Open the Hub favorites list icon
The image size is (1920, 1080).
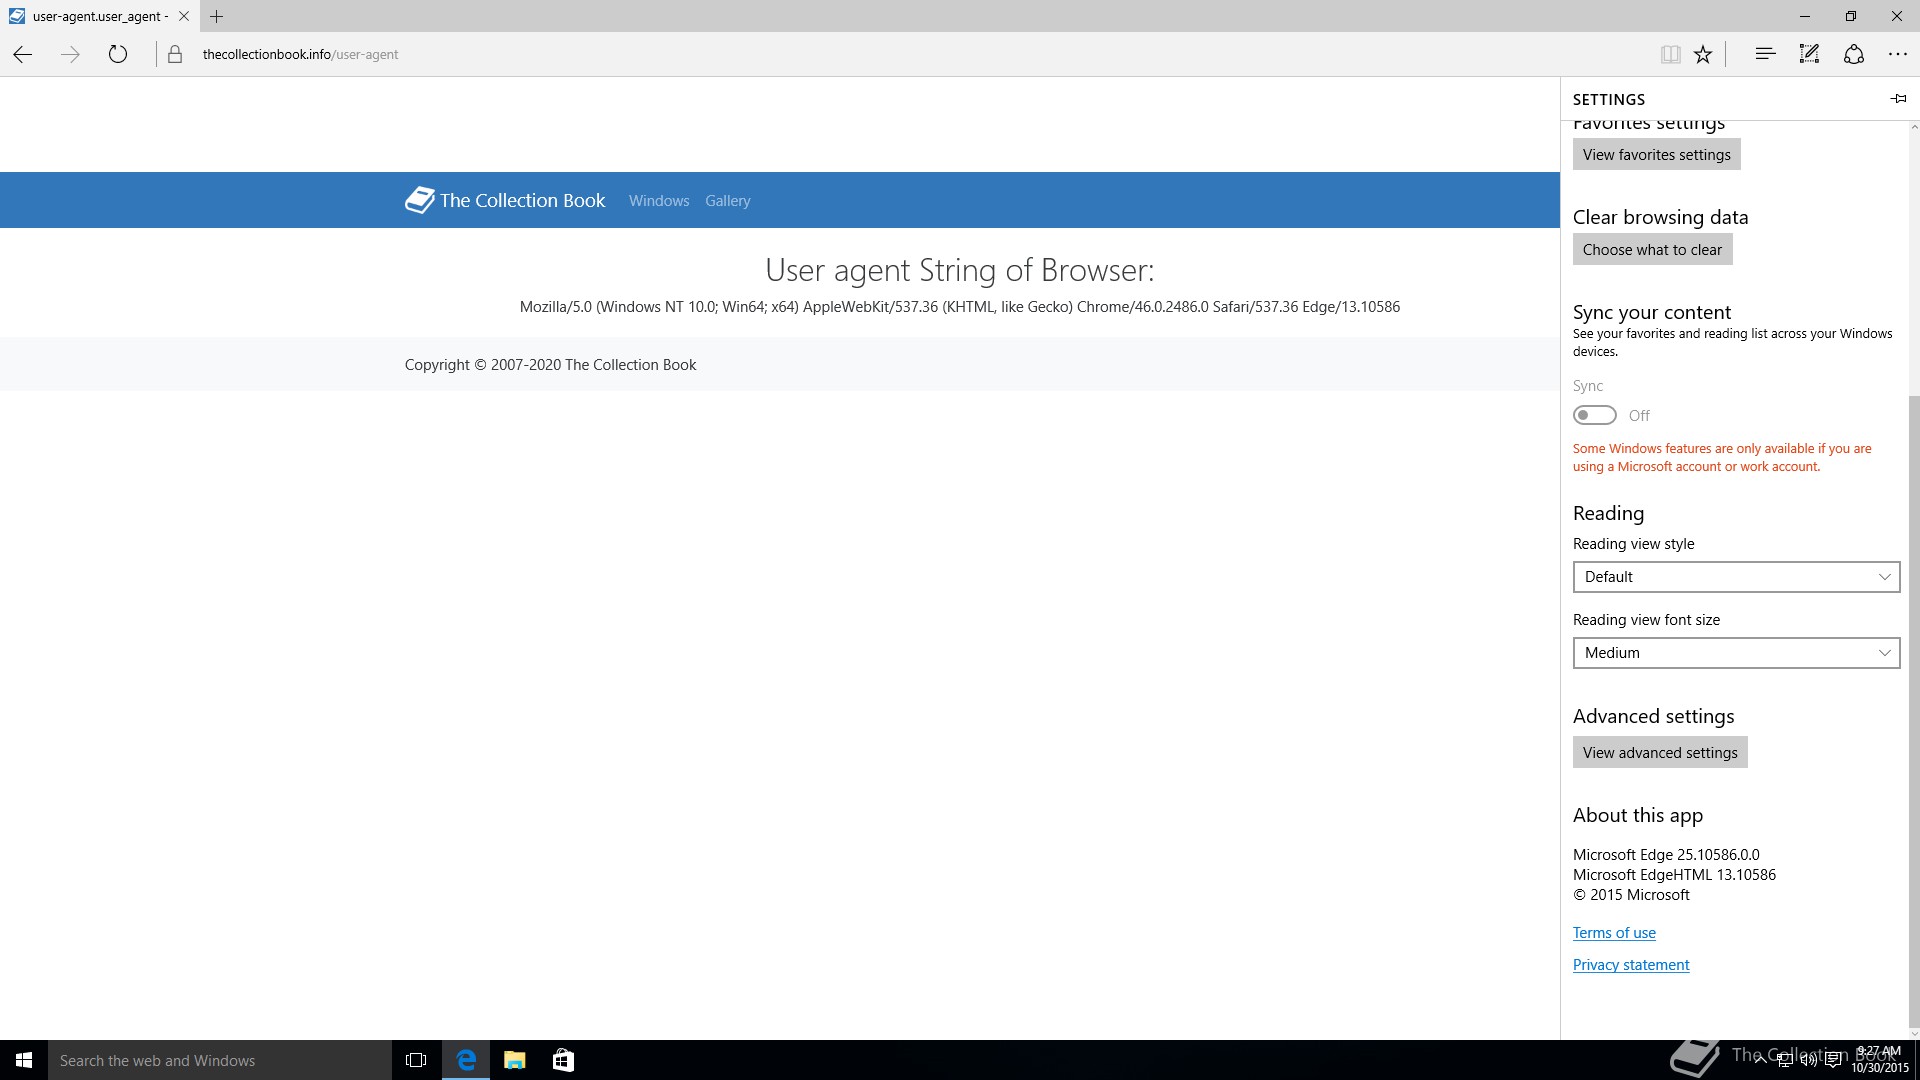pyautogui.click(x=1765, y=54)
